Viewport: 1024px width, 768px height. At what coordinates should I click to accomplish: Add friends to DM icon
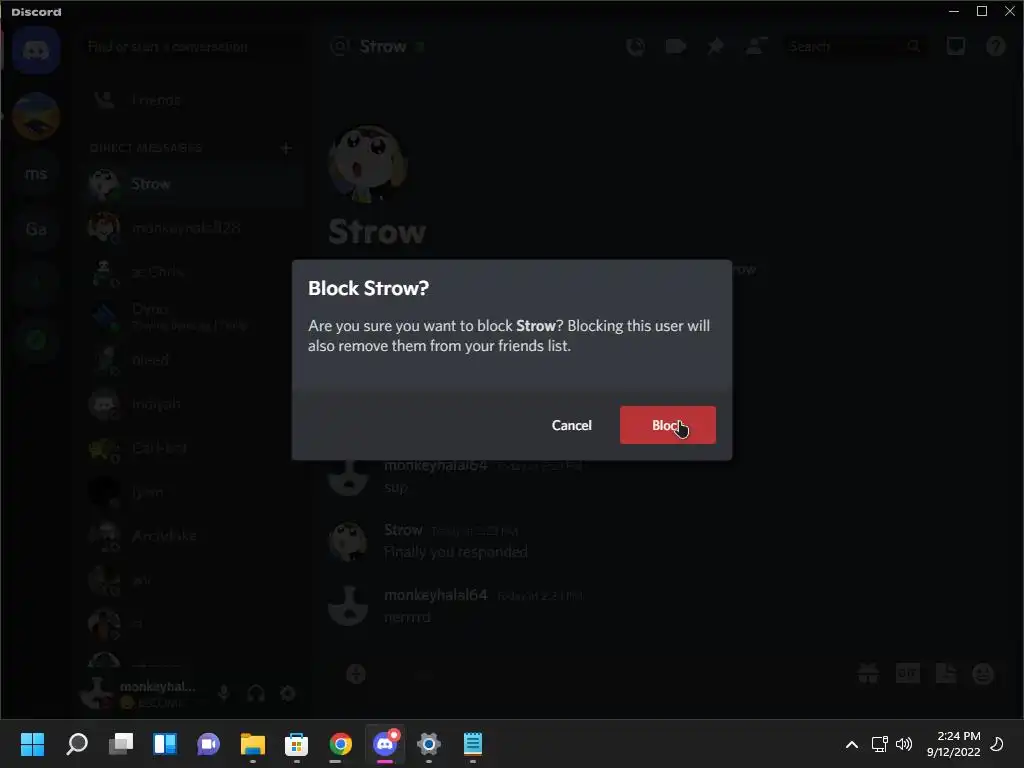[756, 46]
